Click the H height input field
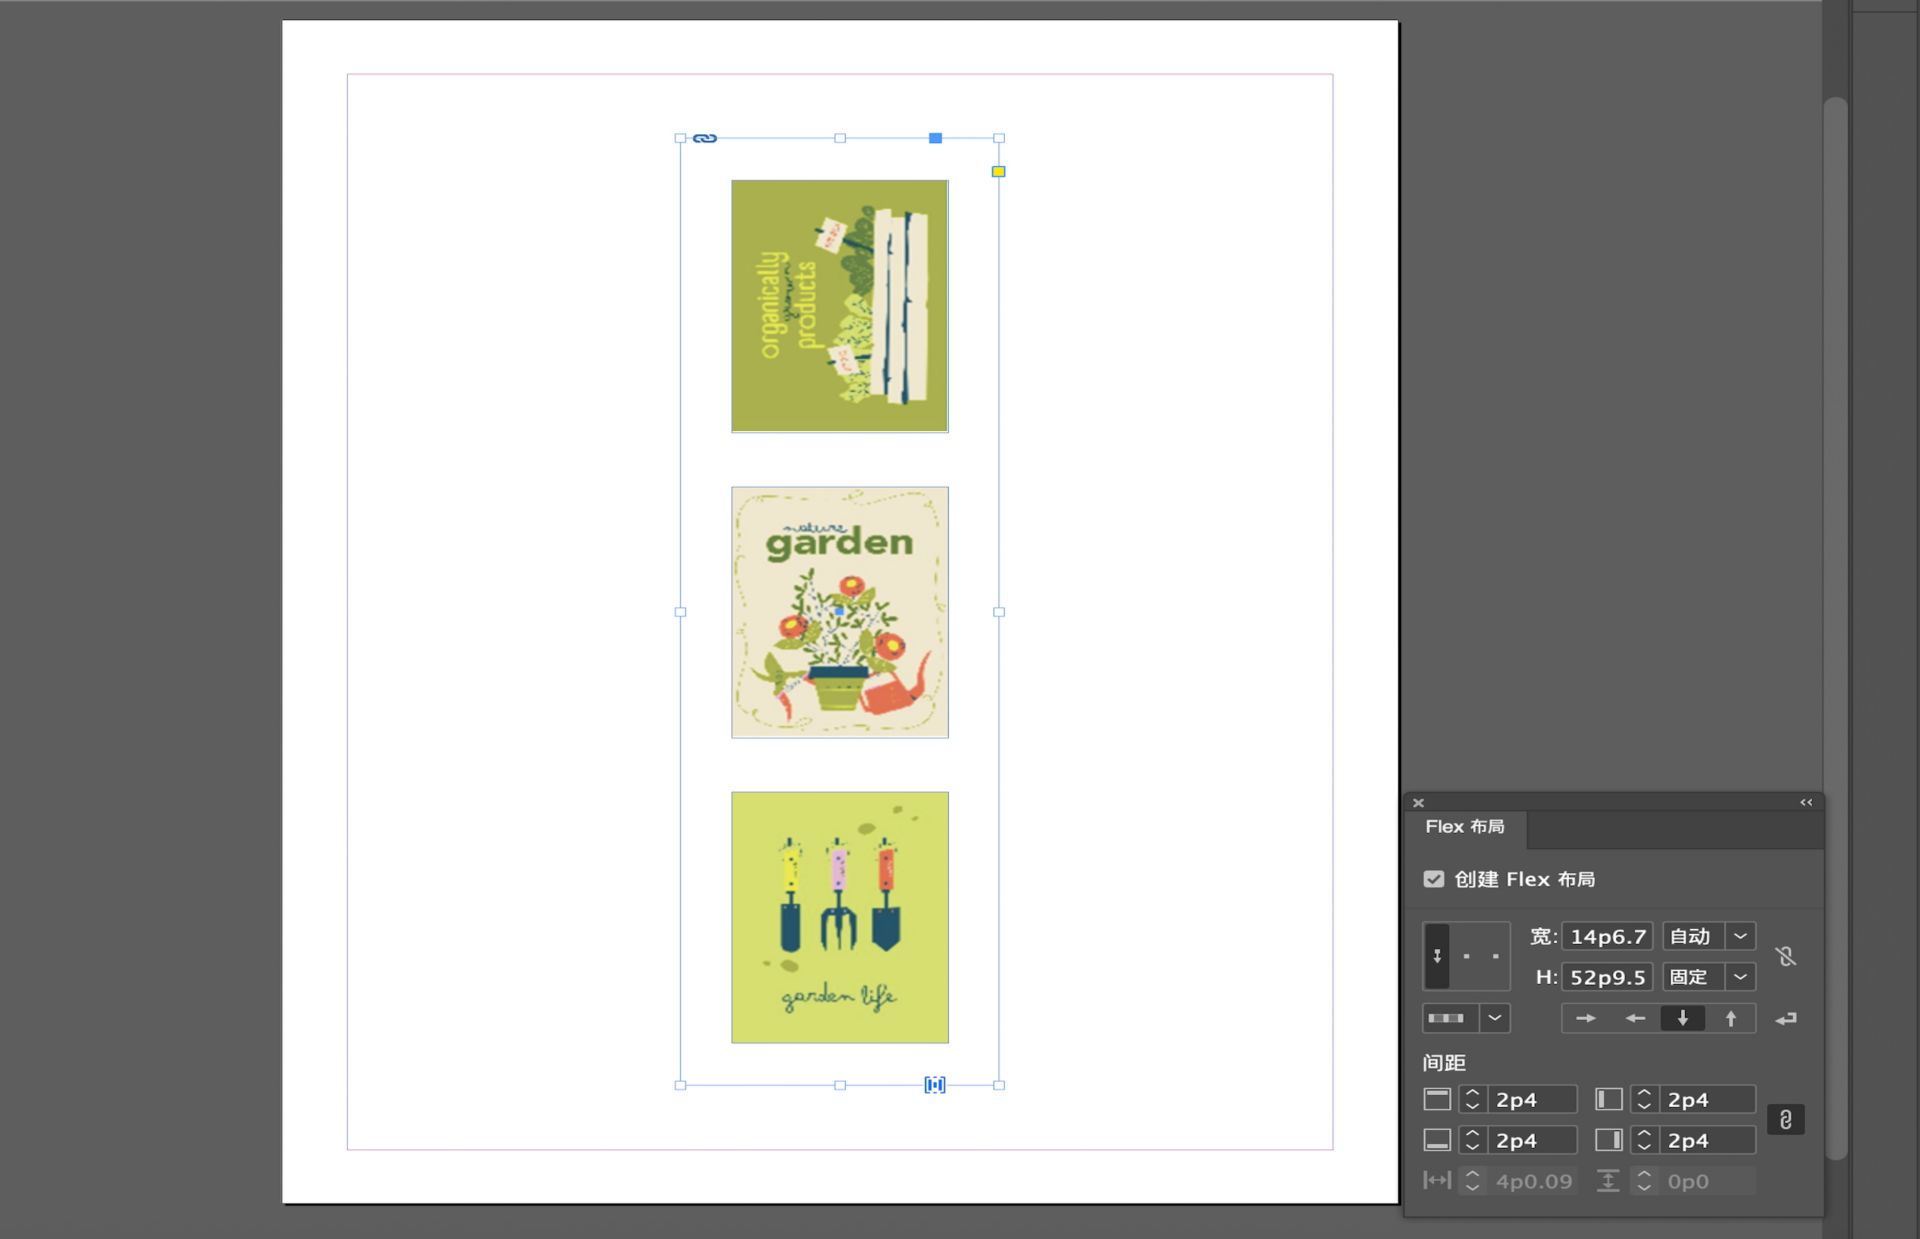This screenshot has width=1920, height=1239. (x=1606, y=977)
